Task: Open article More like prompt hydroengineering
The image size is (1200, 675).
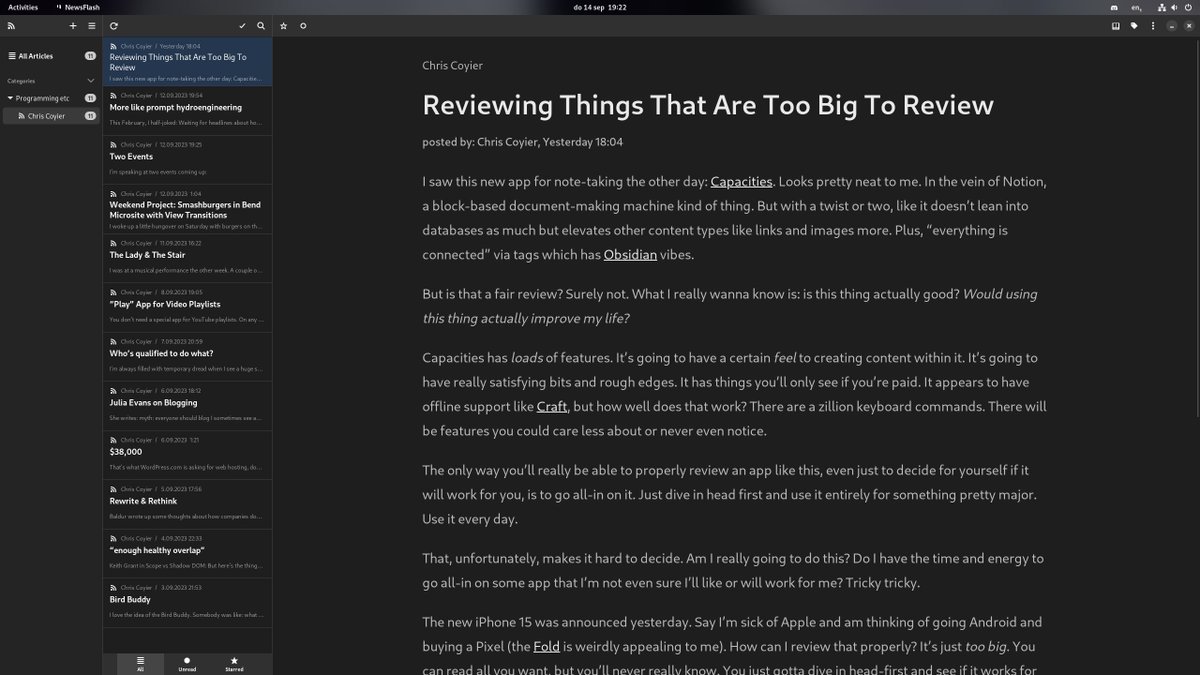Action: pyautogui.click(x=187, y=110)
